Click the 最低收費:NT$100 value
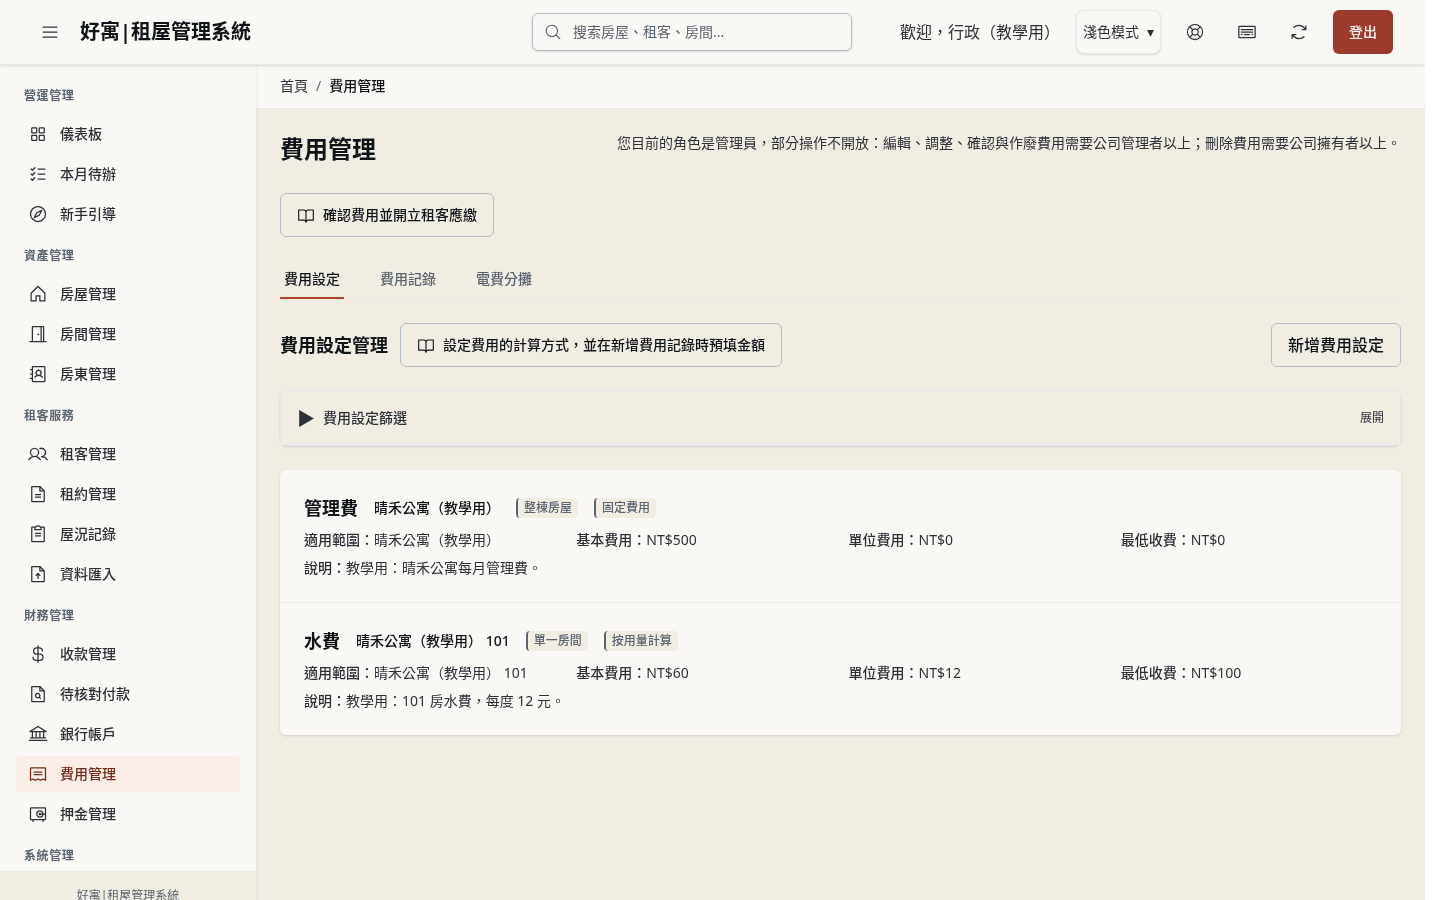The width and height of the screenshot is (1440, 900). point(1181,673)
